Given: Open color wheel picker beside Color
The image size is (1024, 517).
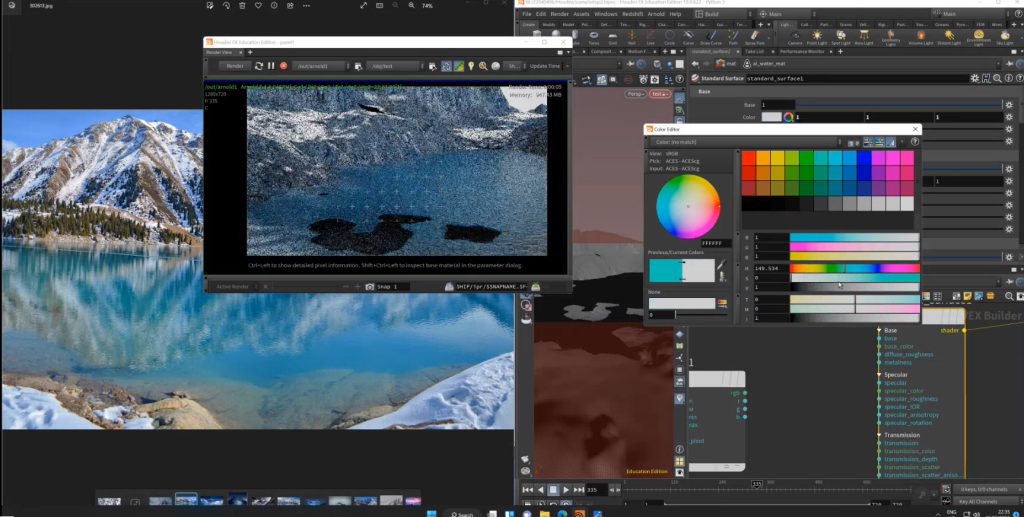Looking at the screenshot, I should pos(788,118).
